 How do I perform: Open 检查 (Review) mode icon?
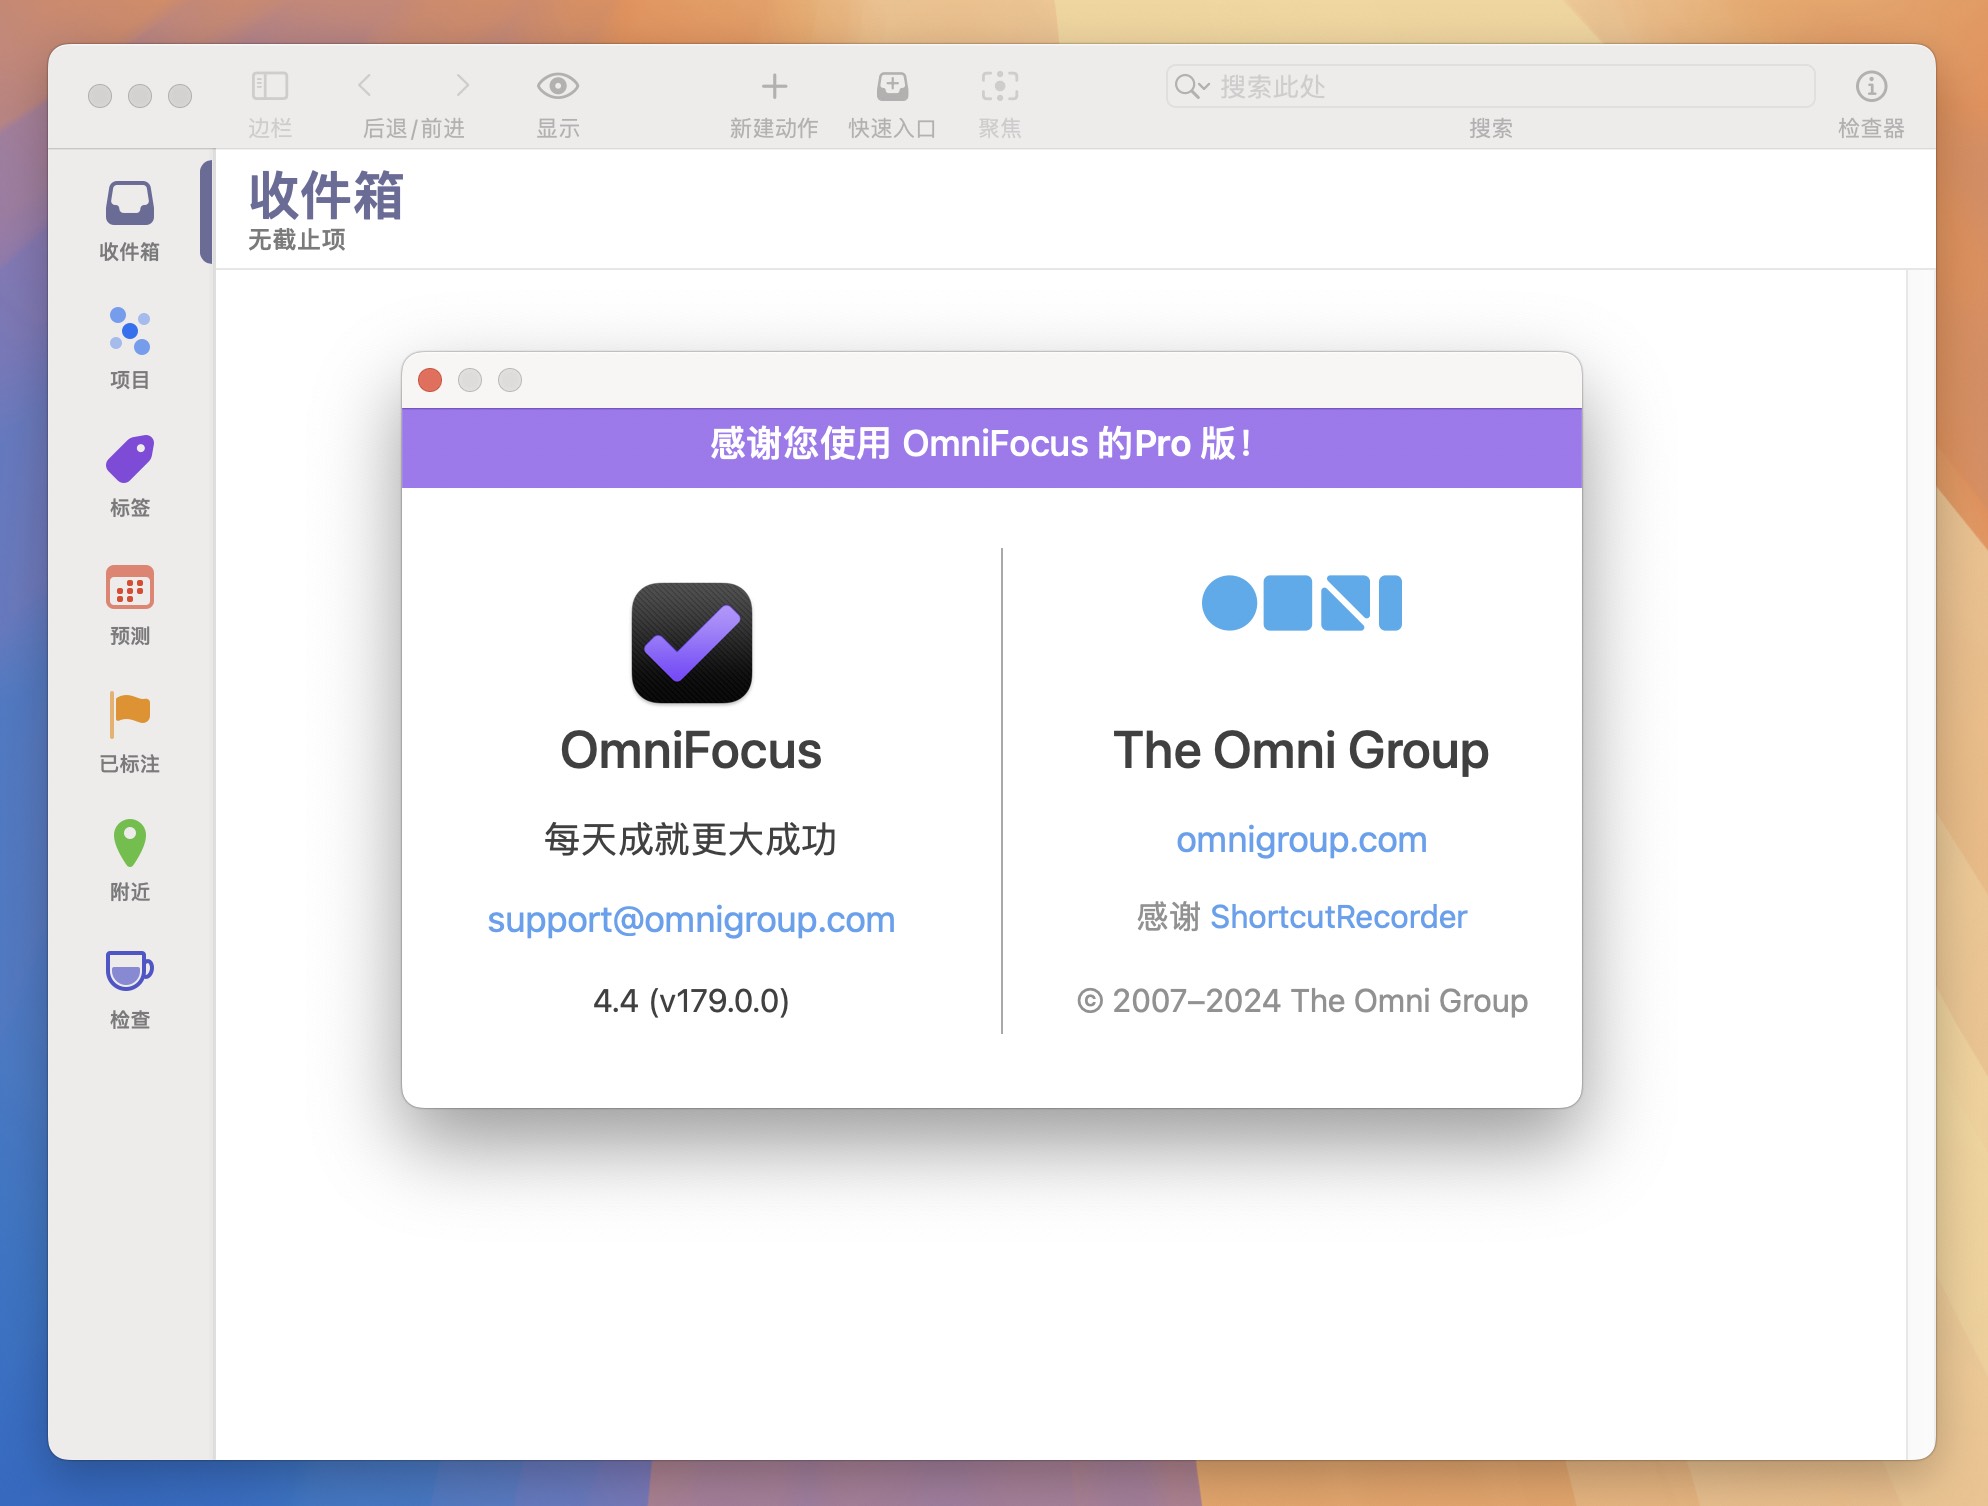131,971
